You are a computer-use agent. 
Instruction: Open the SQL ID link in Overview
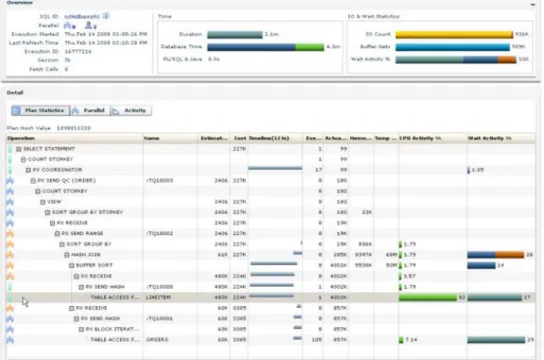click(82, 16)
